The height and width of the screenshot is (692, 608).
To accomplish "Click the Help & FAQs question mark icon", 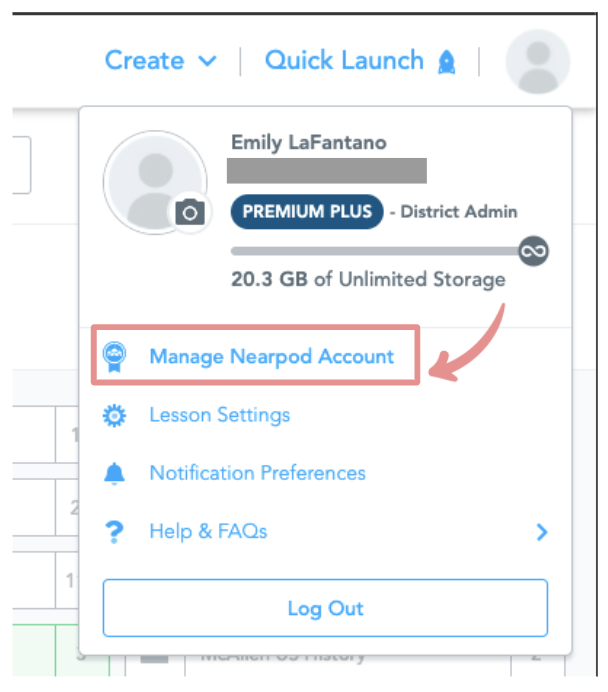I will point(115,532).
